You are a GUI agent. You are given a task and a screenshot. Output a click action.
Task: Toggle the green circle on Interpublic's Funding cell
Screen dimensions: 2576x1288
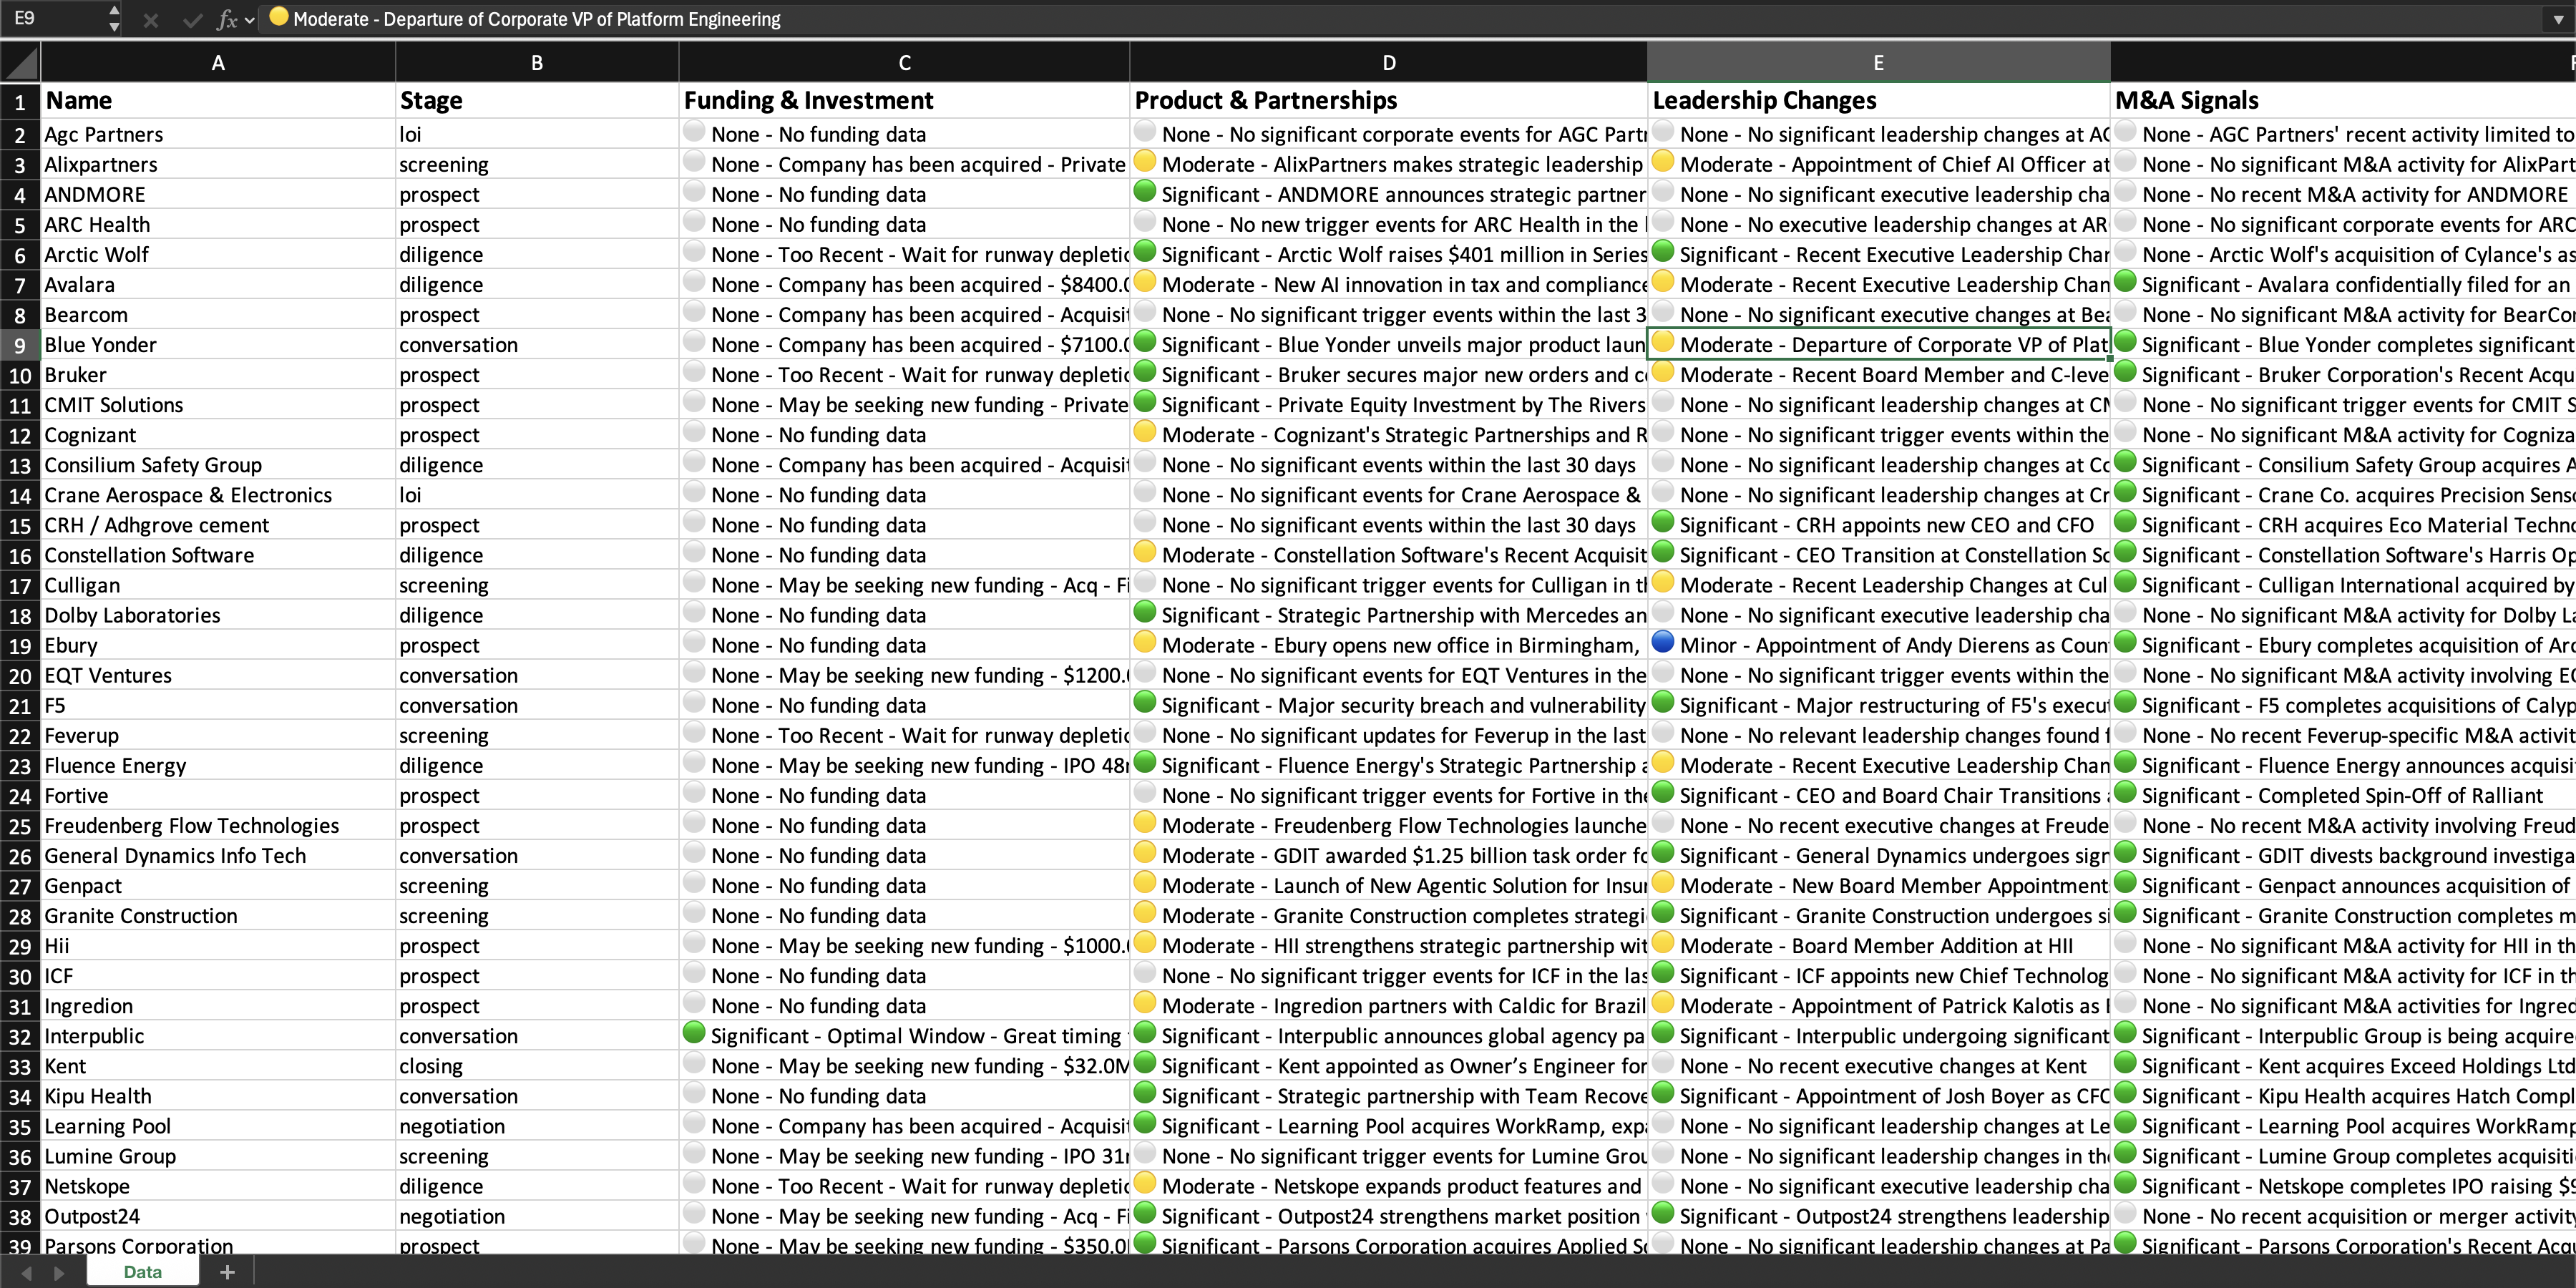(x=694, y=1033)
